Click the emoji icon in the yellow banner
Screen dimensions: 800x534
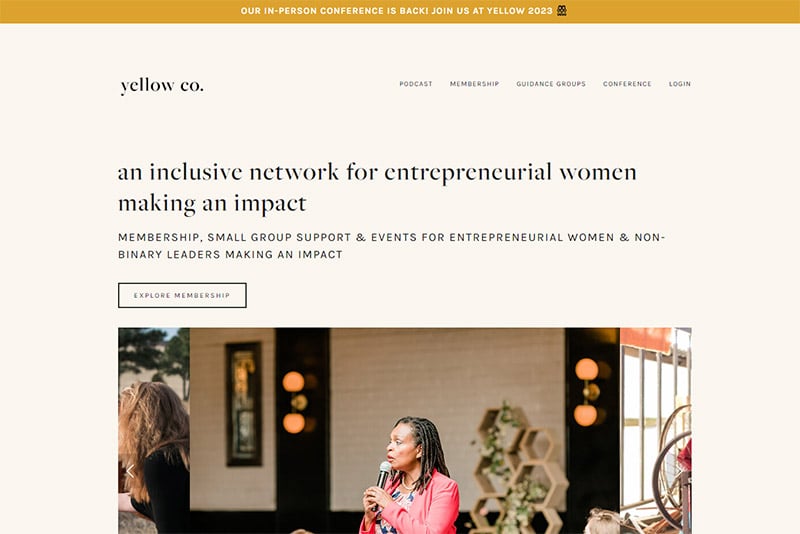tap(561, 11)
